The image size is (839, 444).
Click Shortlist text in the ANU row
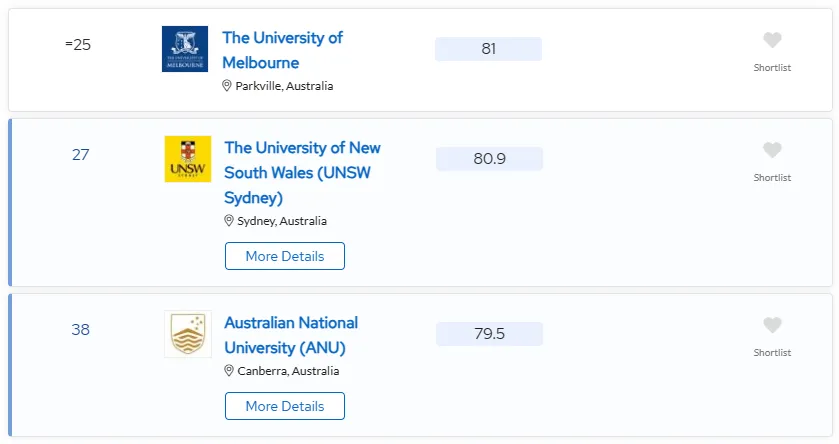[x=772, y=353]
